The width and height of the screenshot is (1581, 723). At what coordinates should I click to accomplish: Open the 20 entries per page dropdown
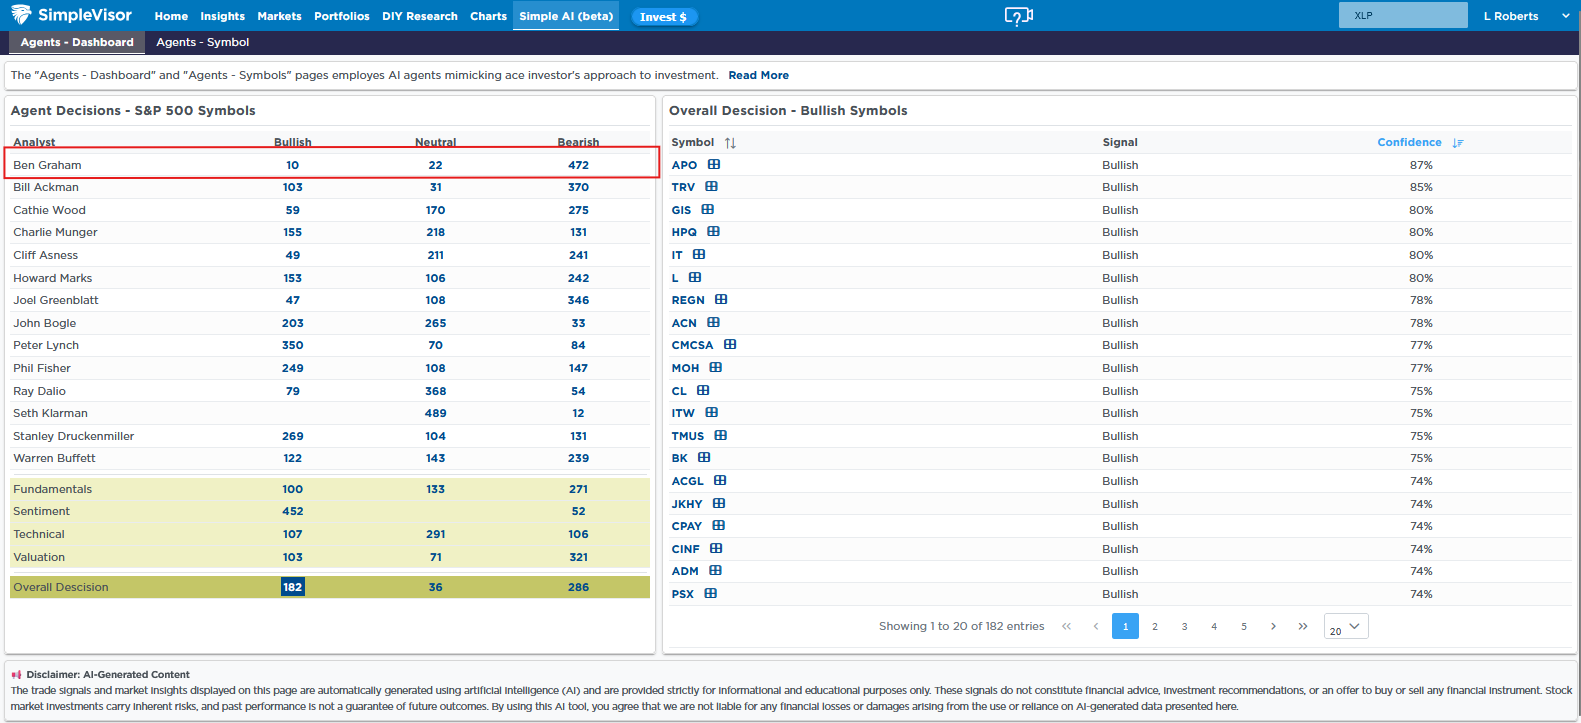pos(1345,627)
